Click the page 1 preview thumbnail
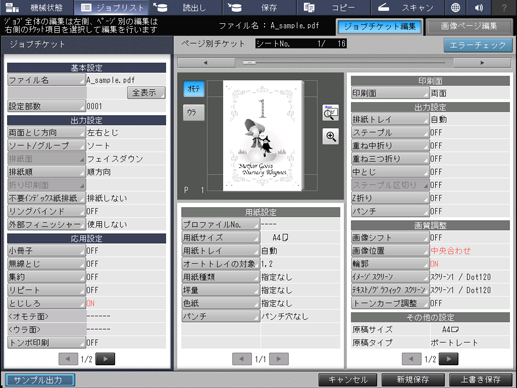The height and width of the screenshot is (388, 517). click(x=263, y=135)
